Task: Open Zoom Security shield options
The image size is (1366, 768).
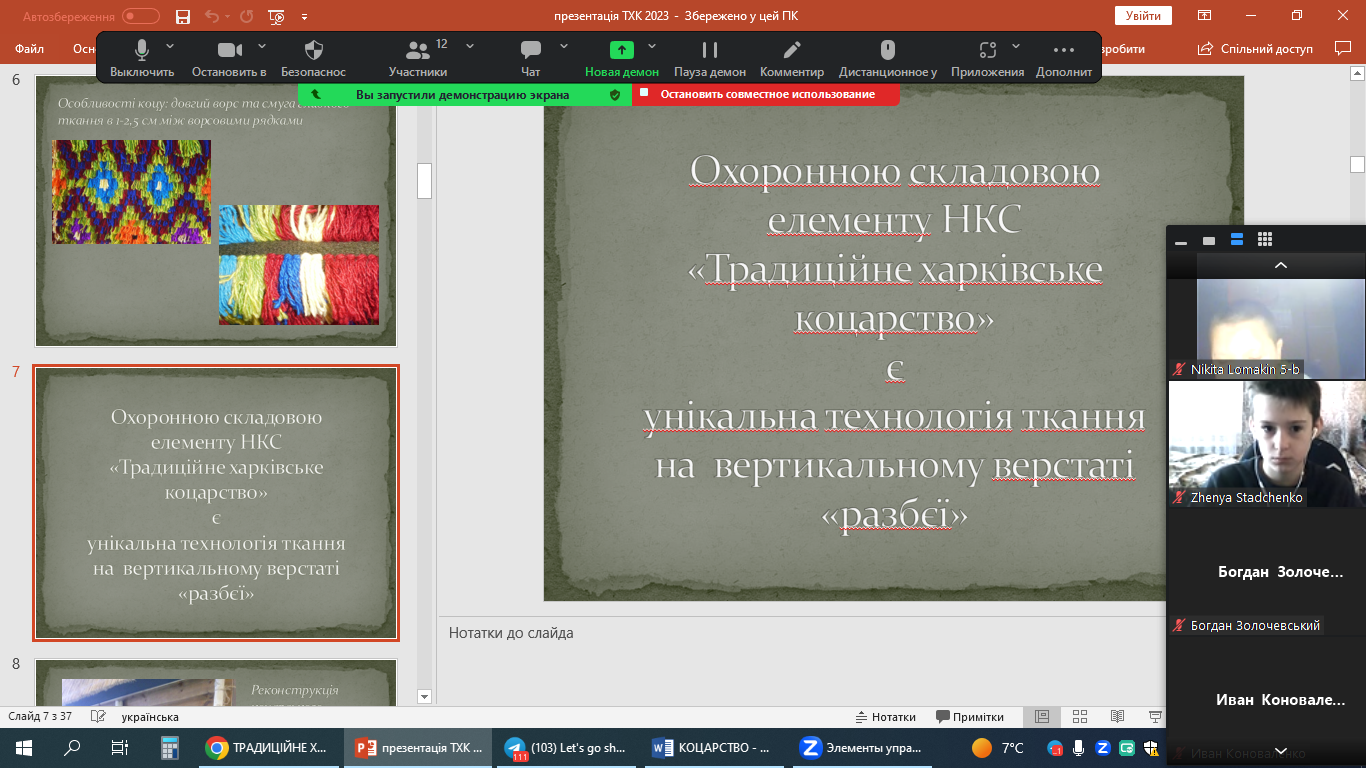Action: (x=313, y=58)
